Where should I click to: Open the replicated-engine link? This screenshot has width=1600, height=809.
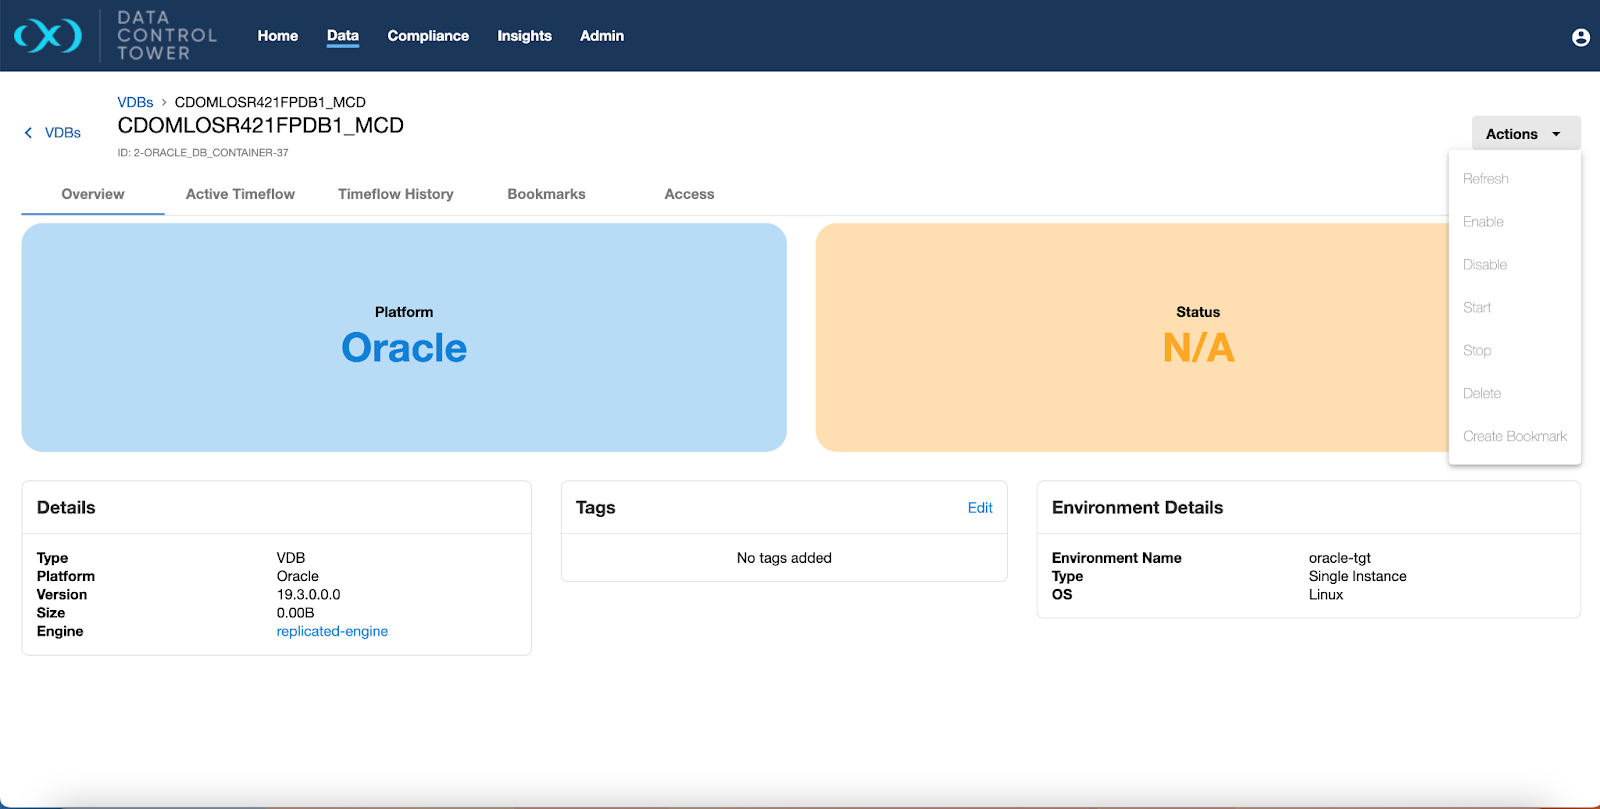coord(332,631)
